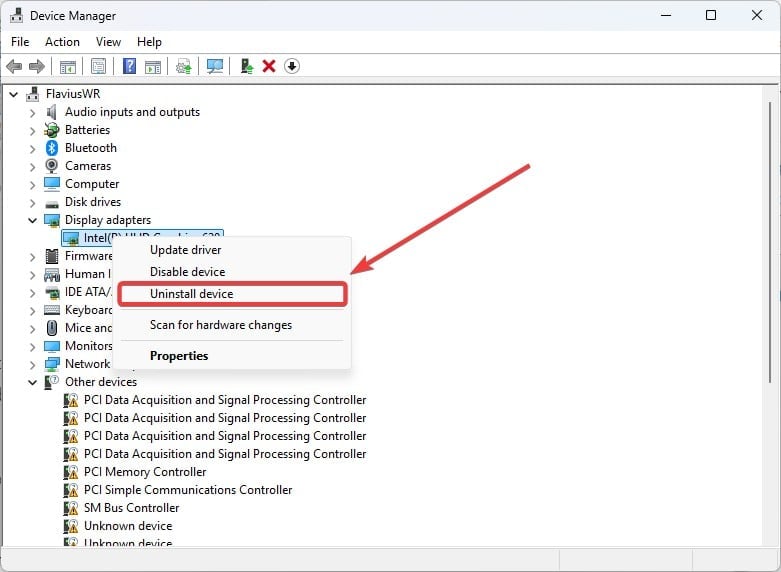Expand the Computer category
This screenshot has width=781, height=572.
pyautogui.click(x=33, y=185)
